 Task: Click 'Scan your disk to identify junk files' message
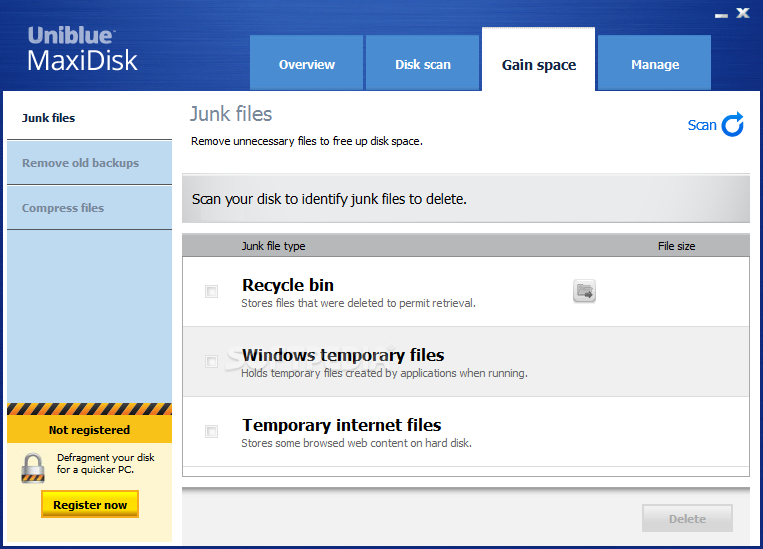click(329, 199)
